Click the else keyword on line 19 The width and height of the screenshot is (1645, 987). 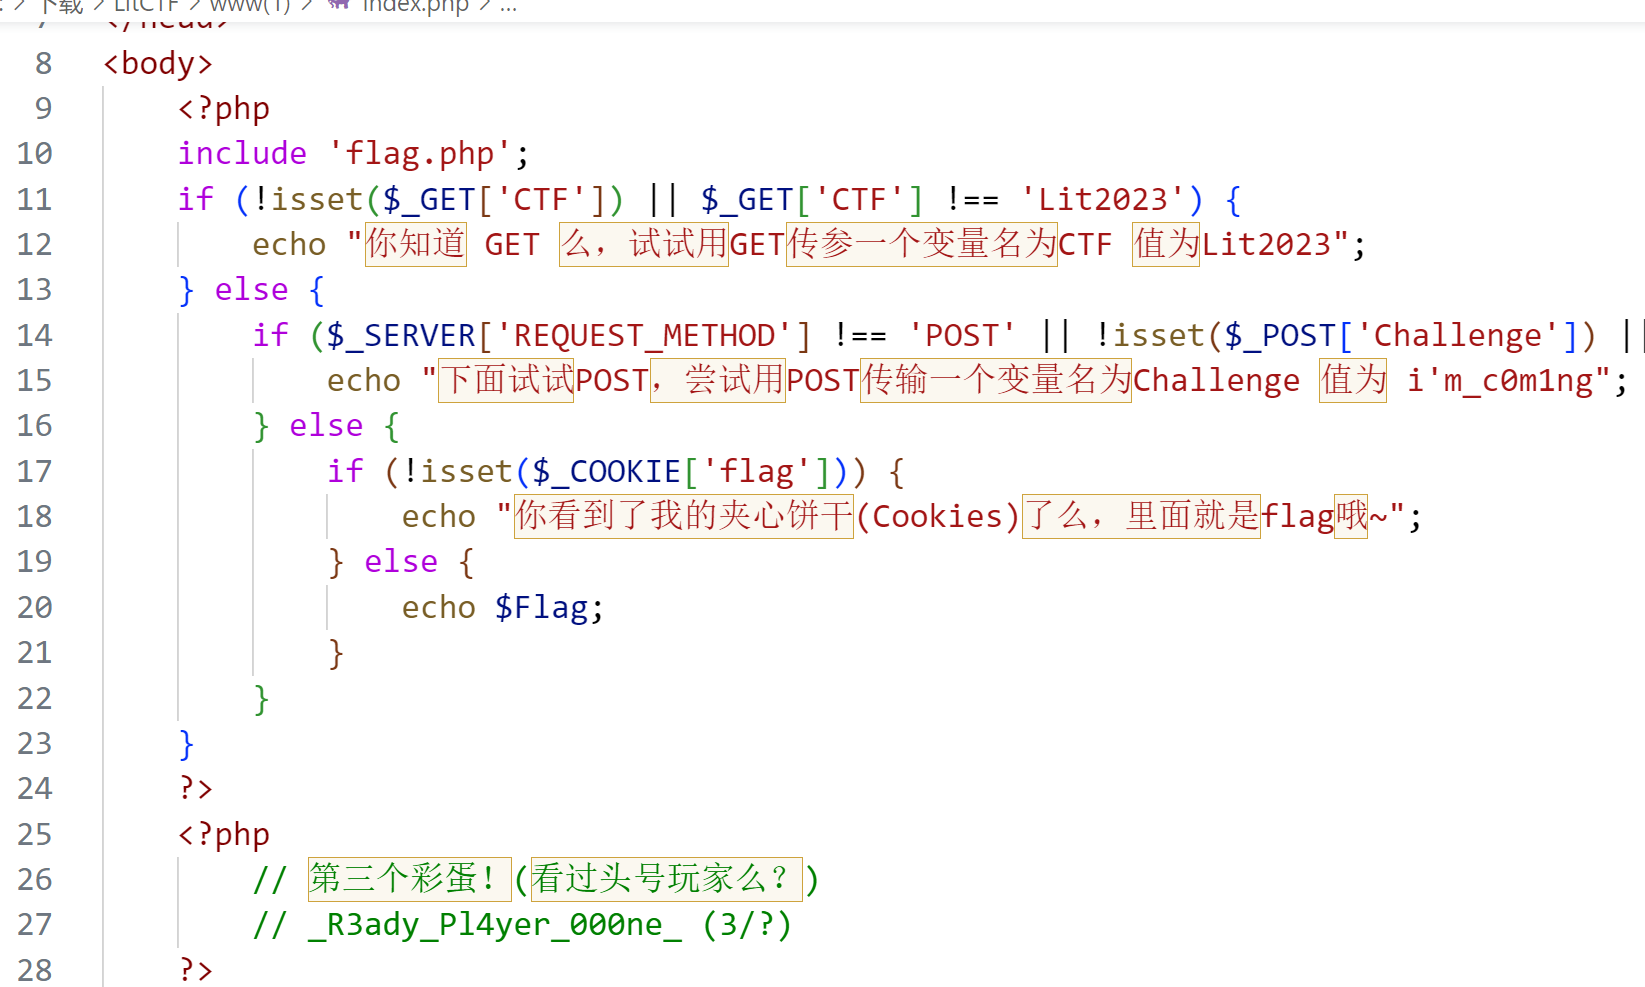401,561
